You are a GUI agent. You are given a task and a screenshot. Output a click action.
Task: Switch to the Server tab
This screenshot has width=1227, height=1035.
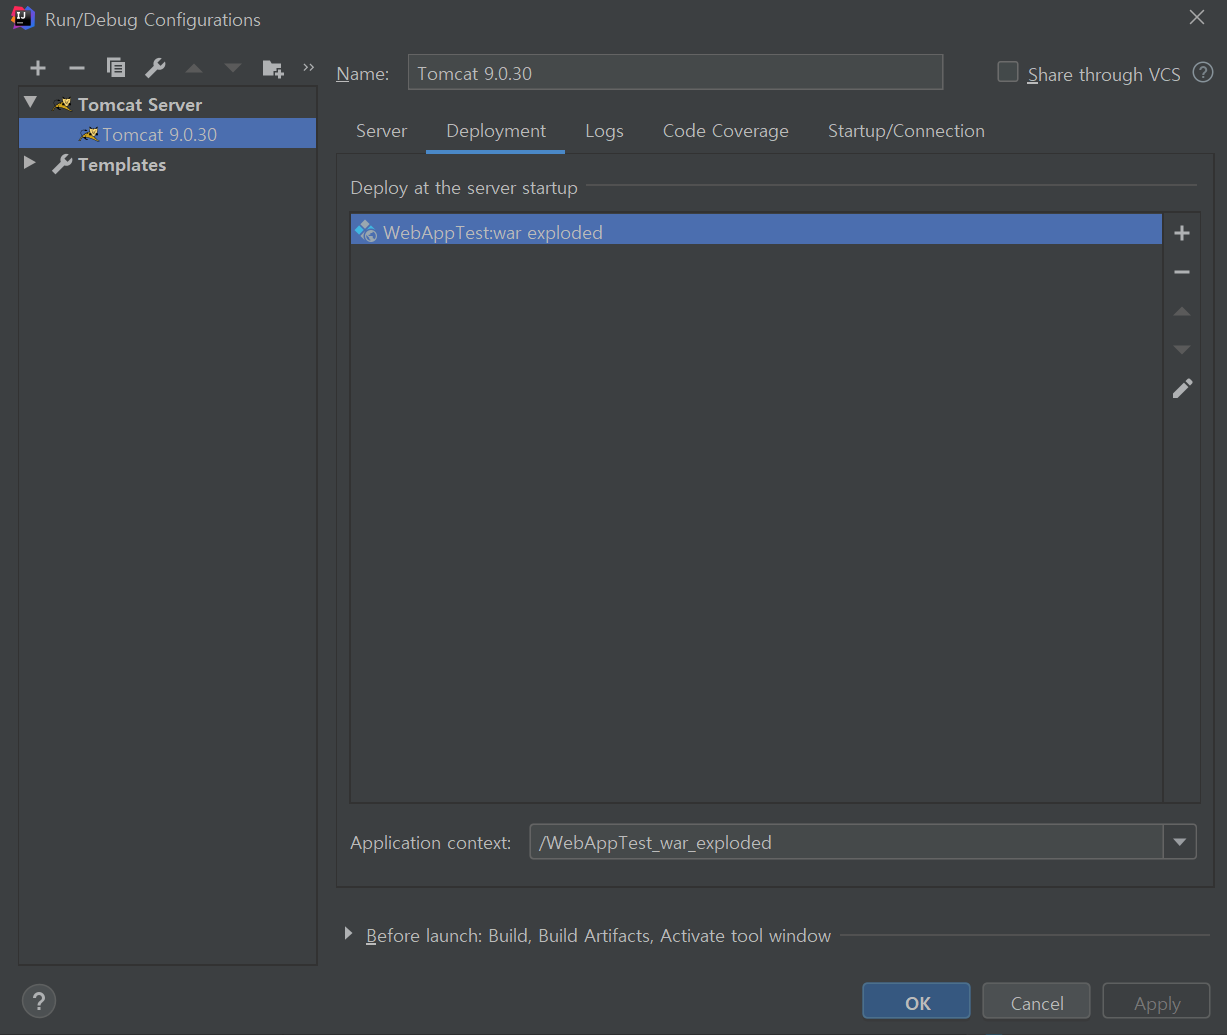coord(381,131)
